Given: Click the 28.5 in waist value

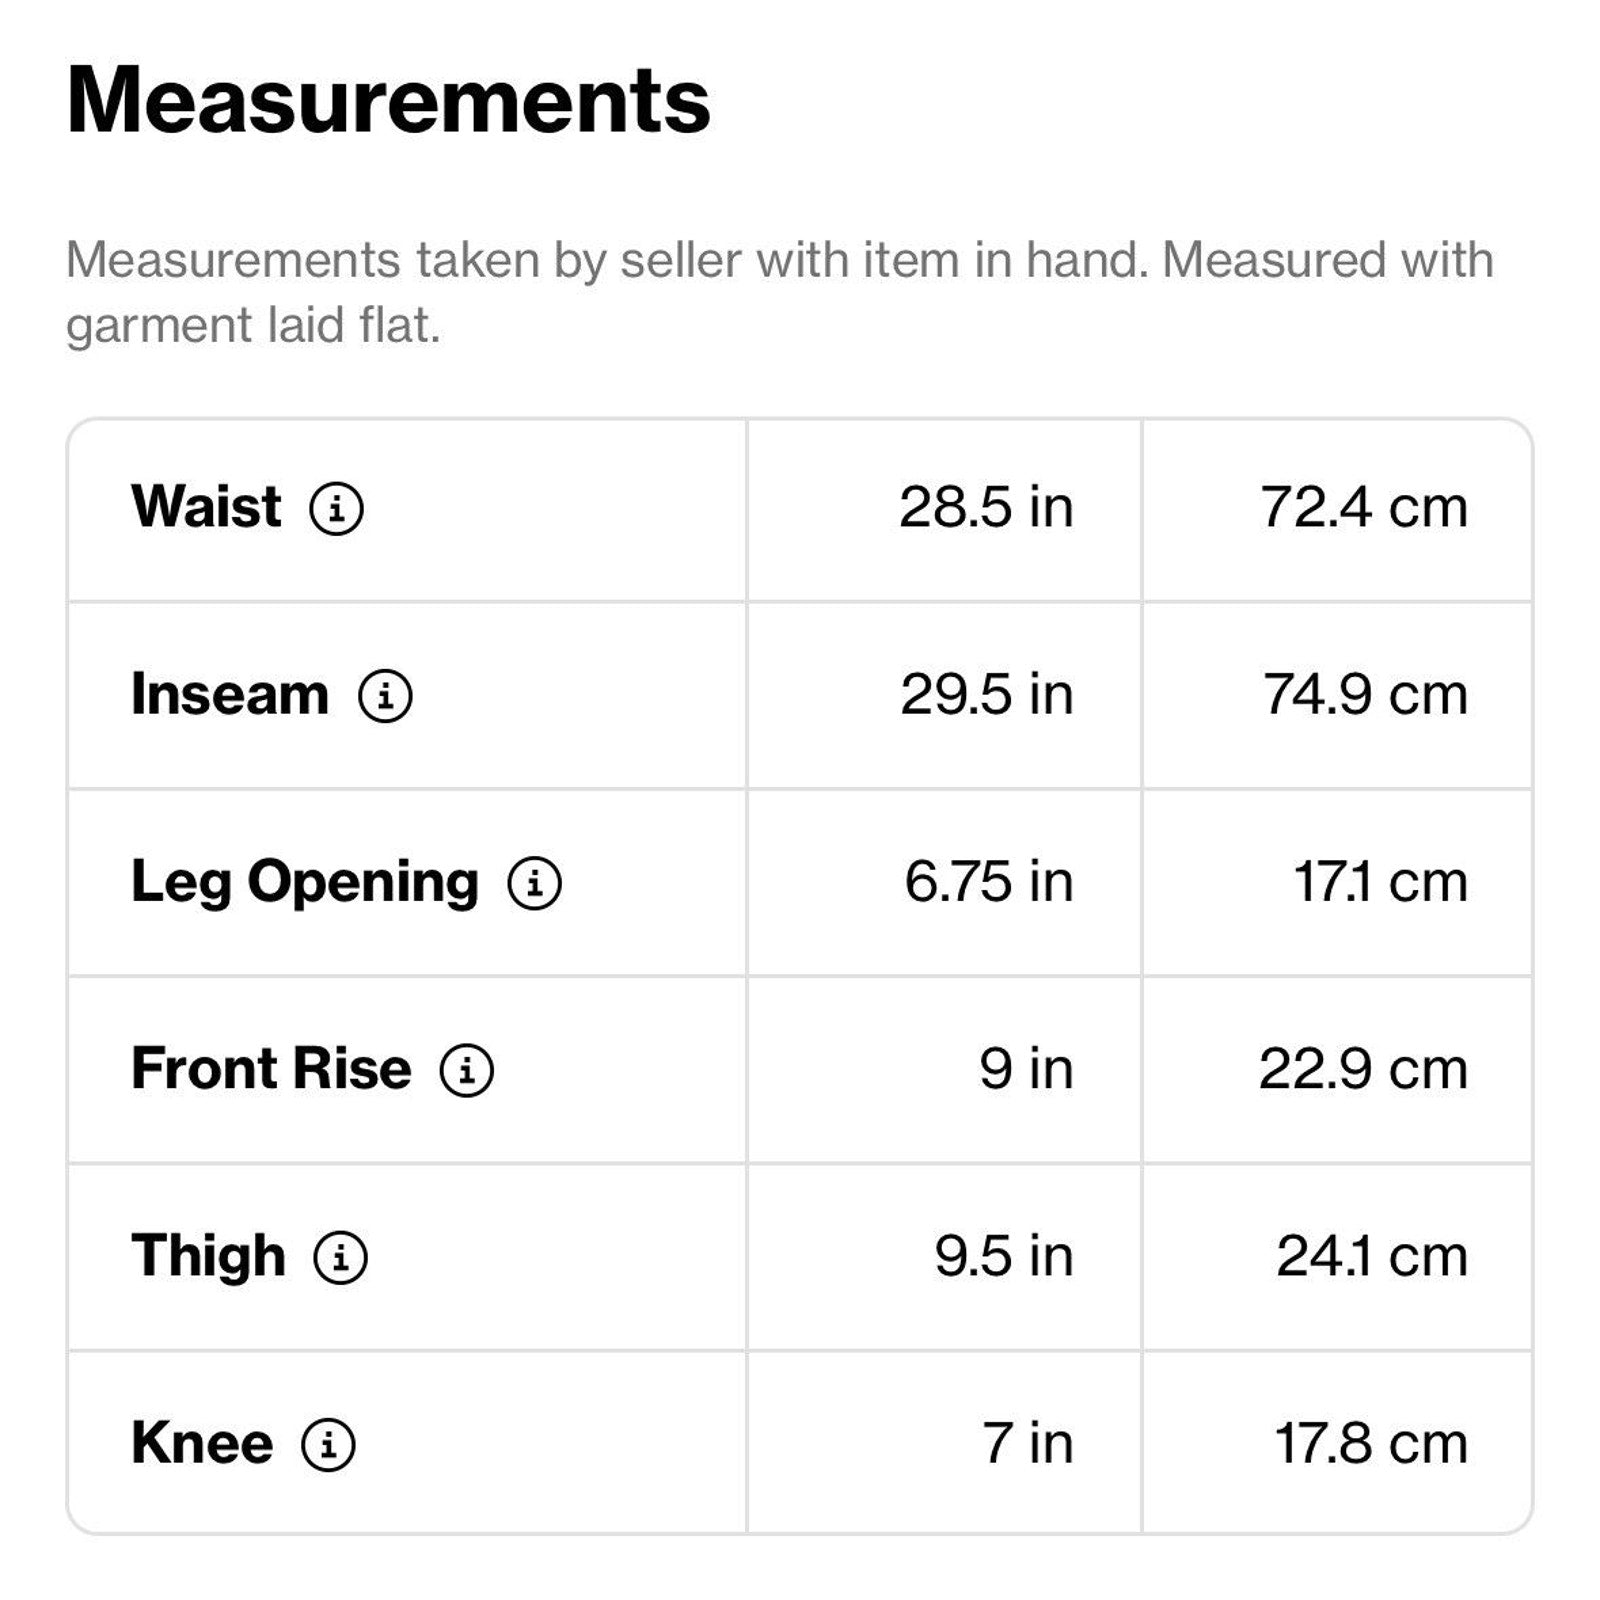Looking at the screenshot, I should point(986,507).
